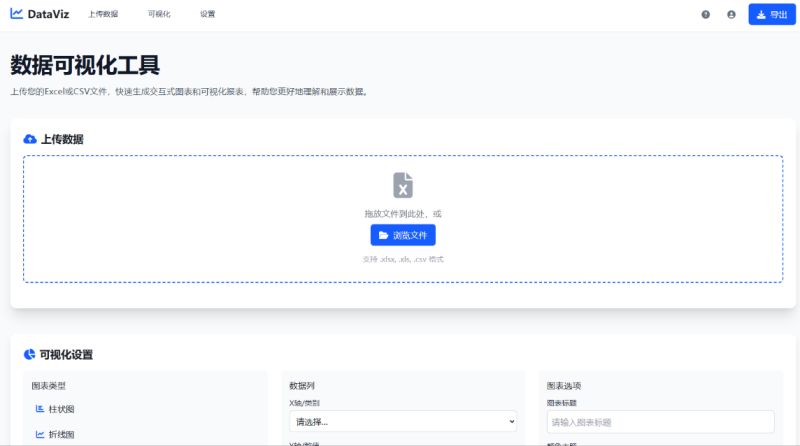This screenshot has width=800, height=446.
Task: Open the 设置 navigation menu item
Action: tap(208, 14)
